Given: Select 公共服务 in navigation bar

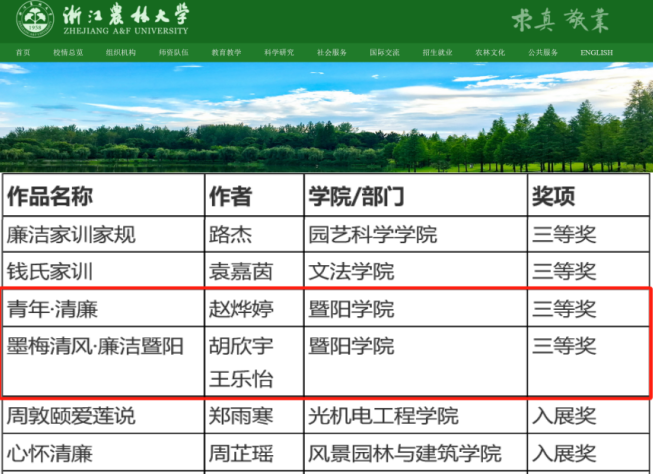Looking at the screenshot, I should coord(543,52).
